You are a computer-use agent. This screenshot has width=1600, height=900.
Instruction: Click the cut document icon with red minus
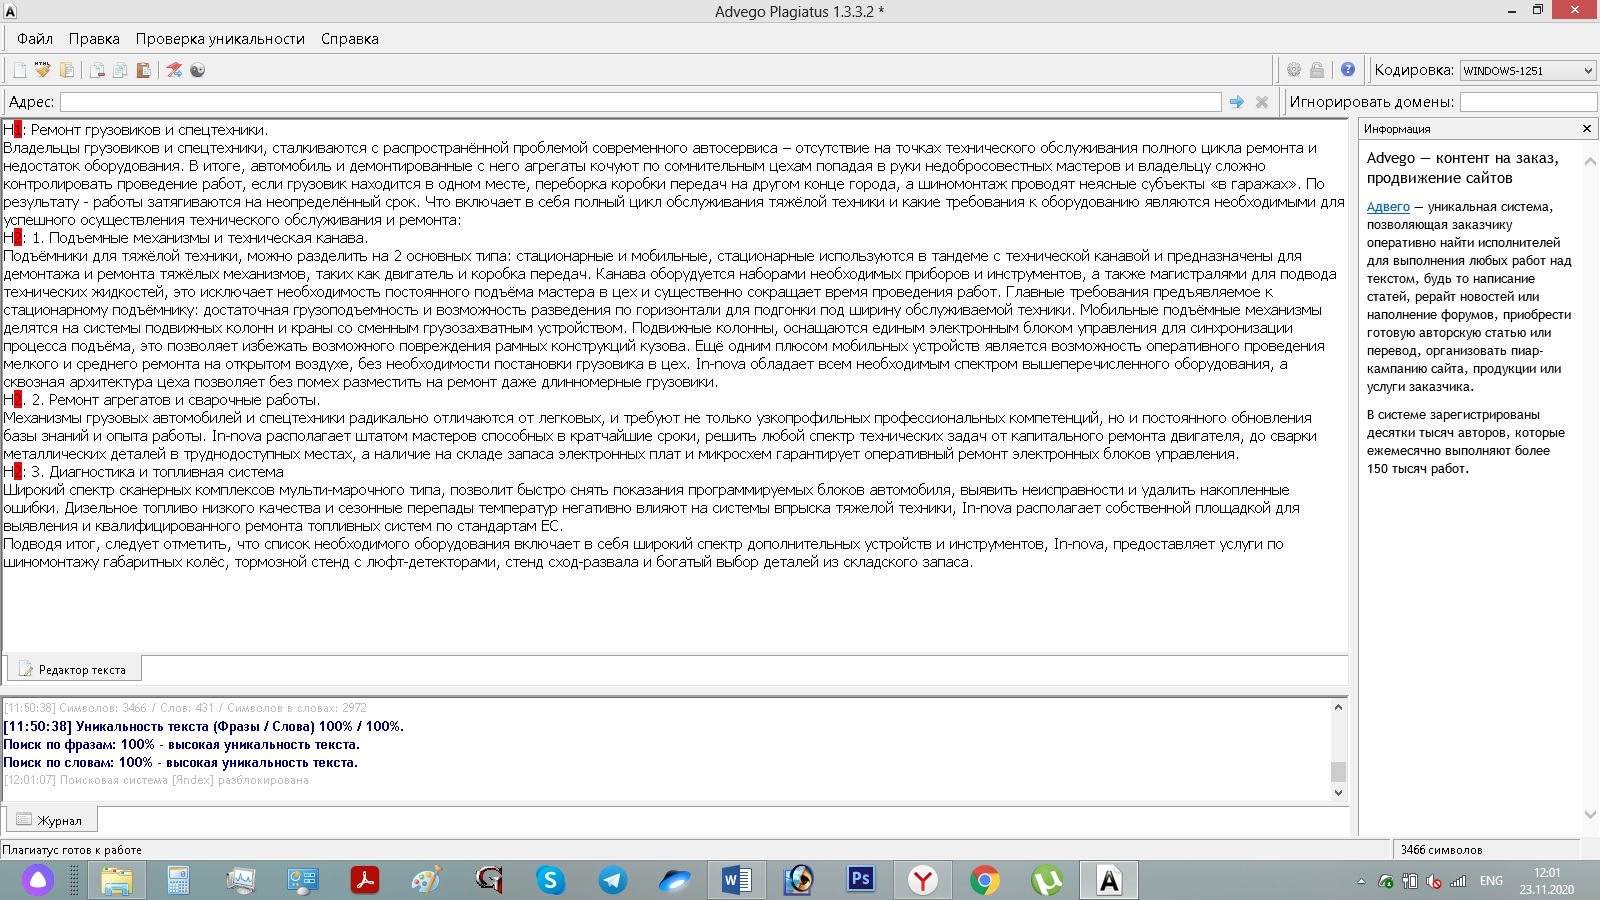pyautogui.click(x=97, y=70)
